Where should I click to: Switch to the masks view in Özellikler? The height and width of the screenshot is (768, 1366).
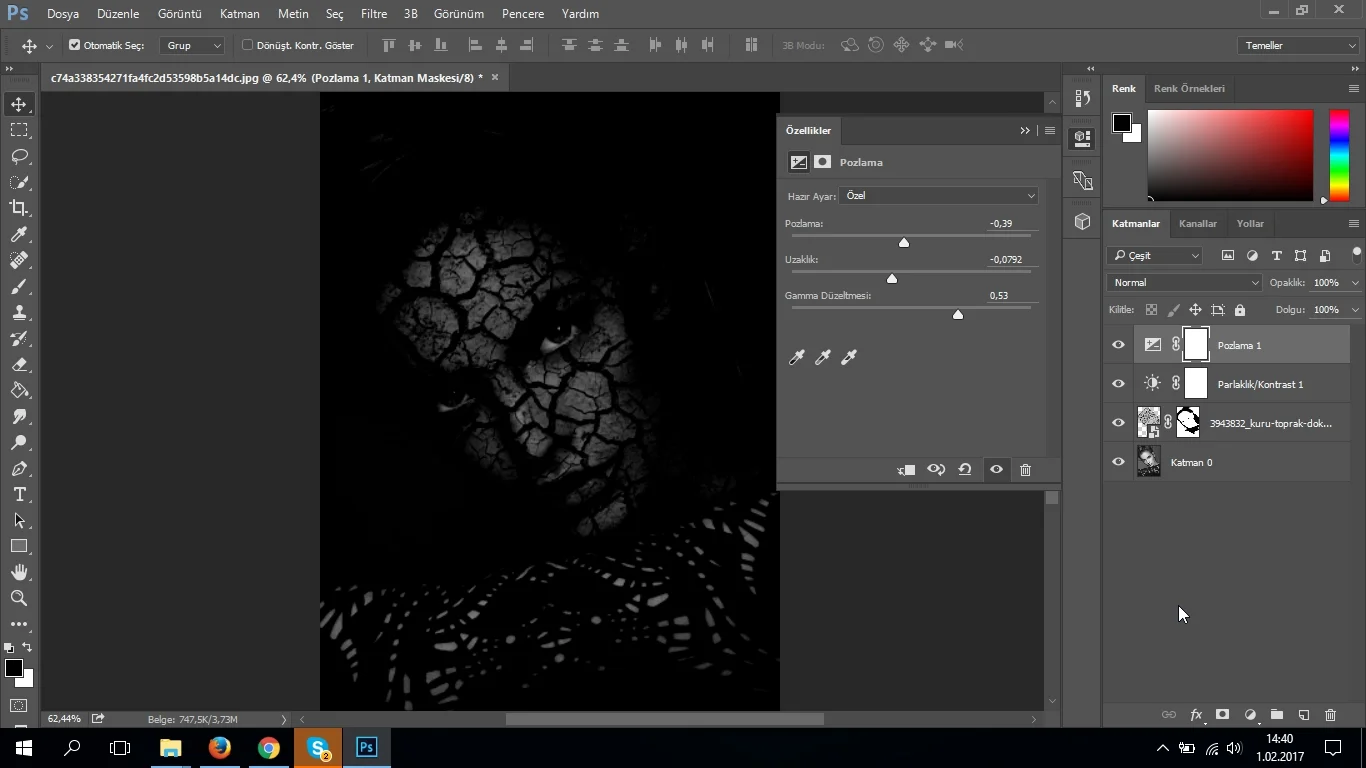point(822,162)
